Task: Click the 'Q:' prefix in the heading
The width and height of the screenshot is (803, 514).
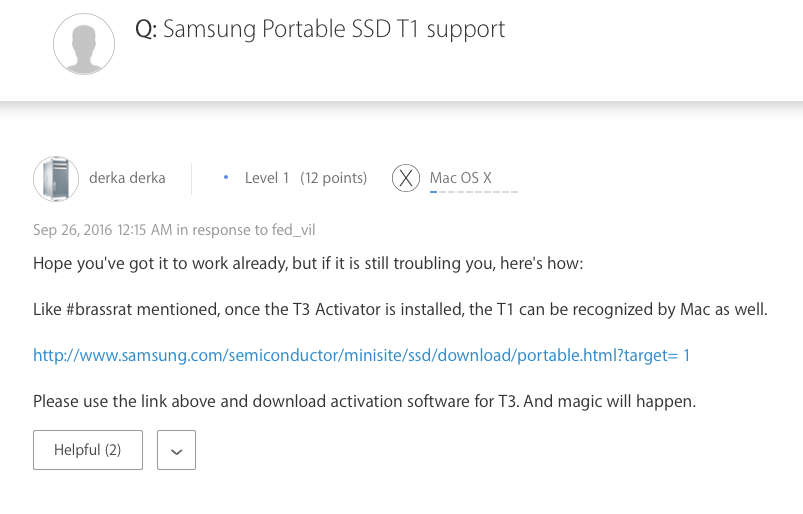Action: tap(146, 29)
